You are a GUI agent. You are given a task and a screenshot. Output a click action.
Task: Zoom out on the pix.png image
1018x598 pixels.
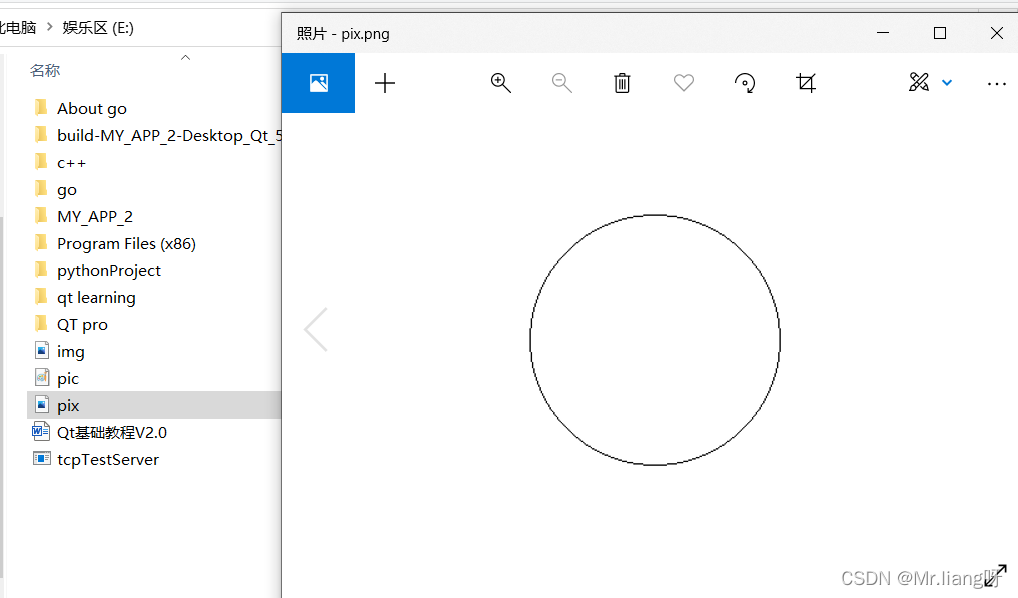(x=562, y=83)
